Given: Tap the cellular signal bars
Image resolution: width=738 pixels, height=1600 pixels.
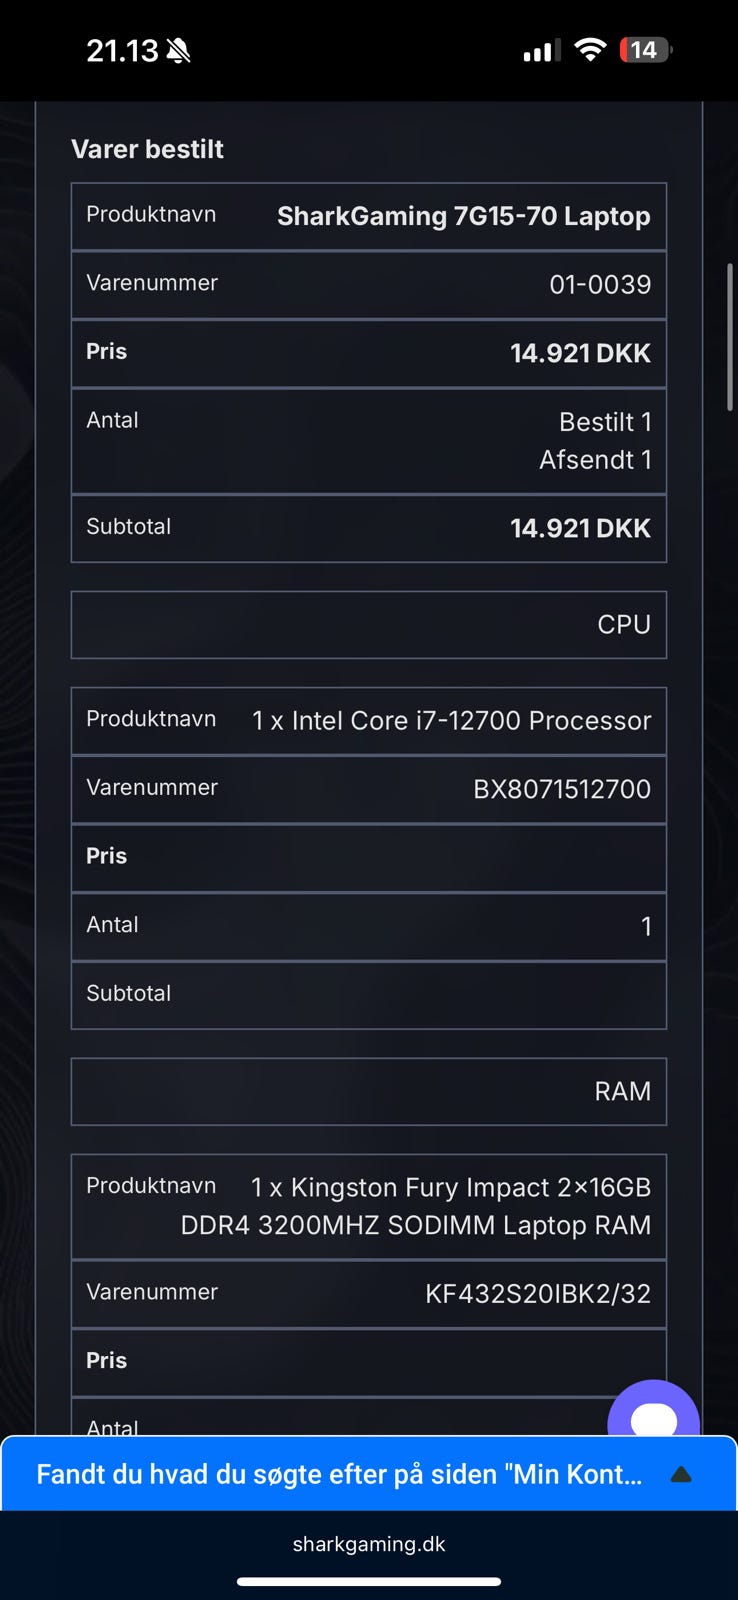Looking at the screenshot, I should click(x=542, y=51).
